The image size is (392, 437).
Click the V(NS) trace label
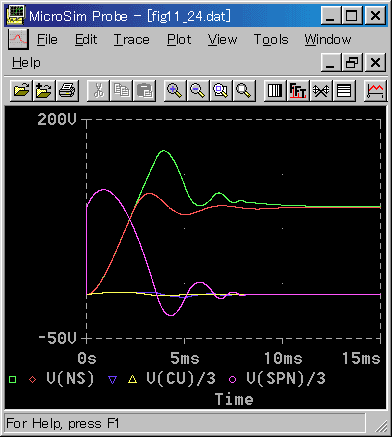(70, 379)
